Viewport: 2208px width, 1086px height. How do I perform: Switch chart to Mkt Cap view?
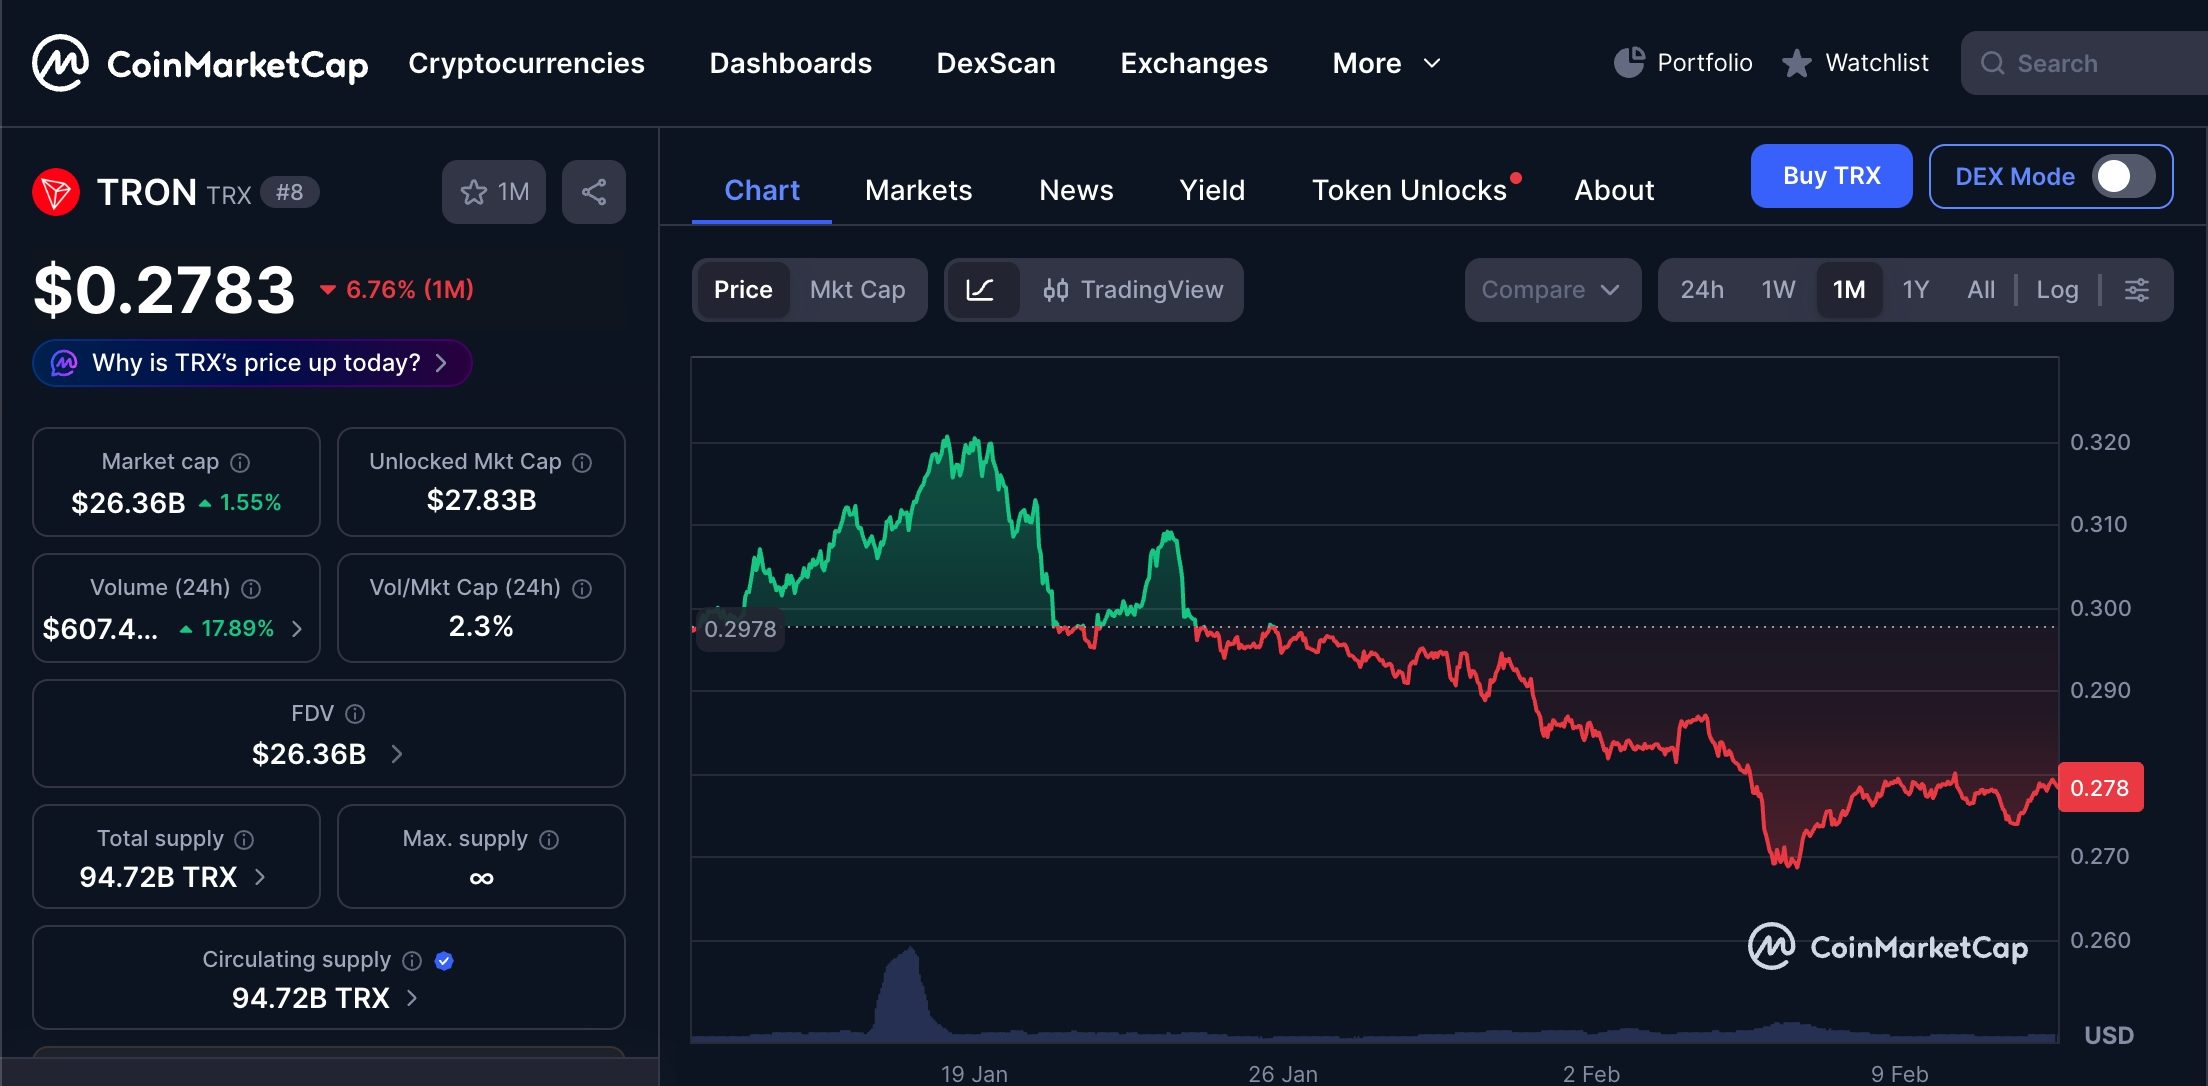(x=857, y=290)
